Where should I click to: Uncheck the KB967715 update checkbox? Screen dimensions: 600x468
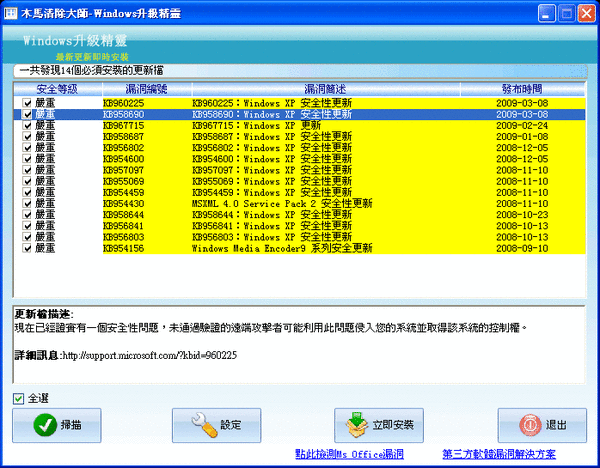pos(27,125)
